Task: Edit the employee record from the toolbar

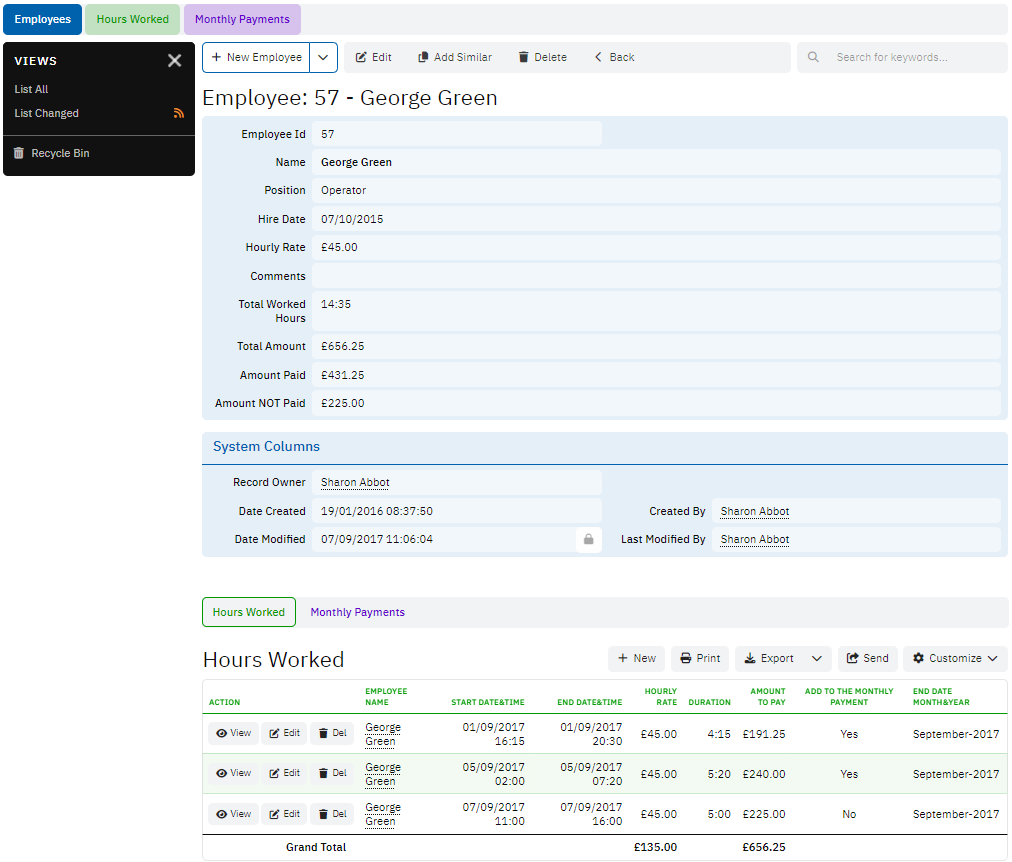Action: 374,58
